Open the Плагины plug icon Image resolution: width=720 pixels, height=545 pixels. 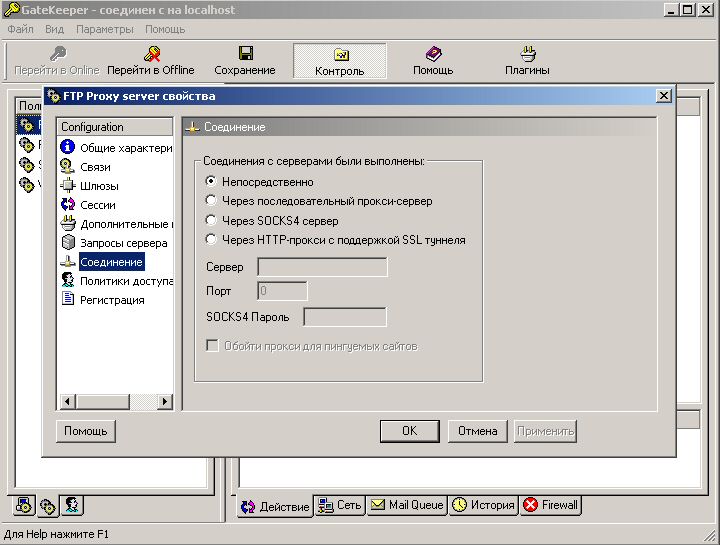528,54
